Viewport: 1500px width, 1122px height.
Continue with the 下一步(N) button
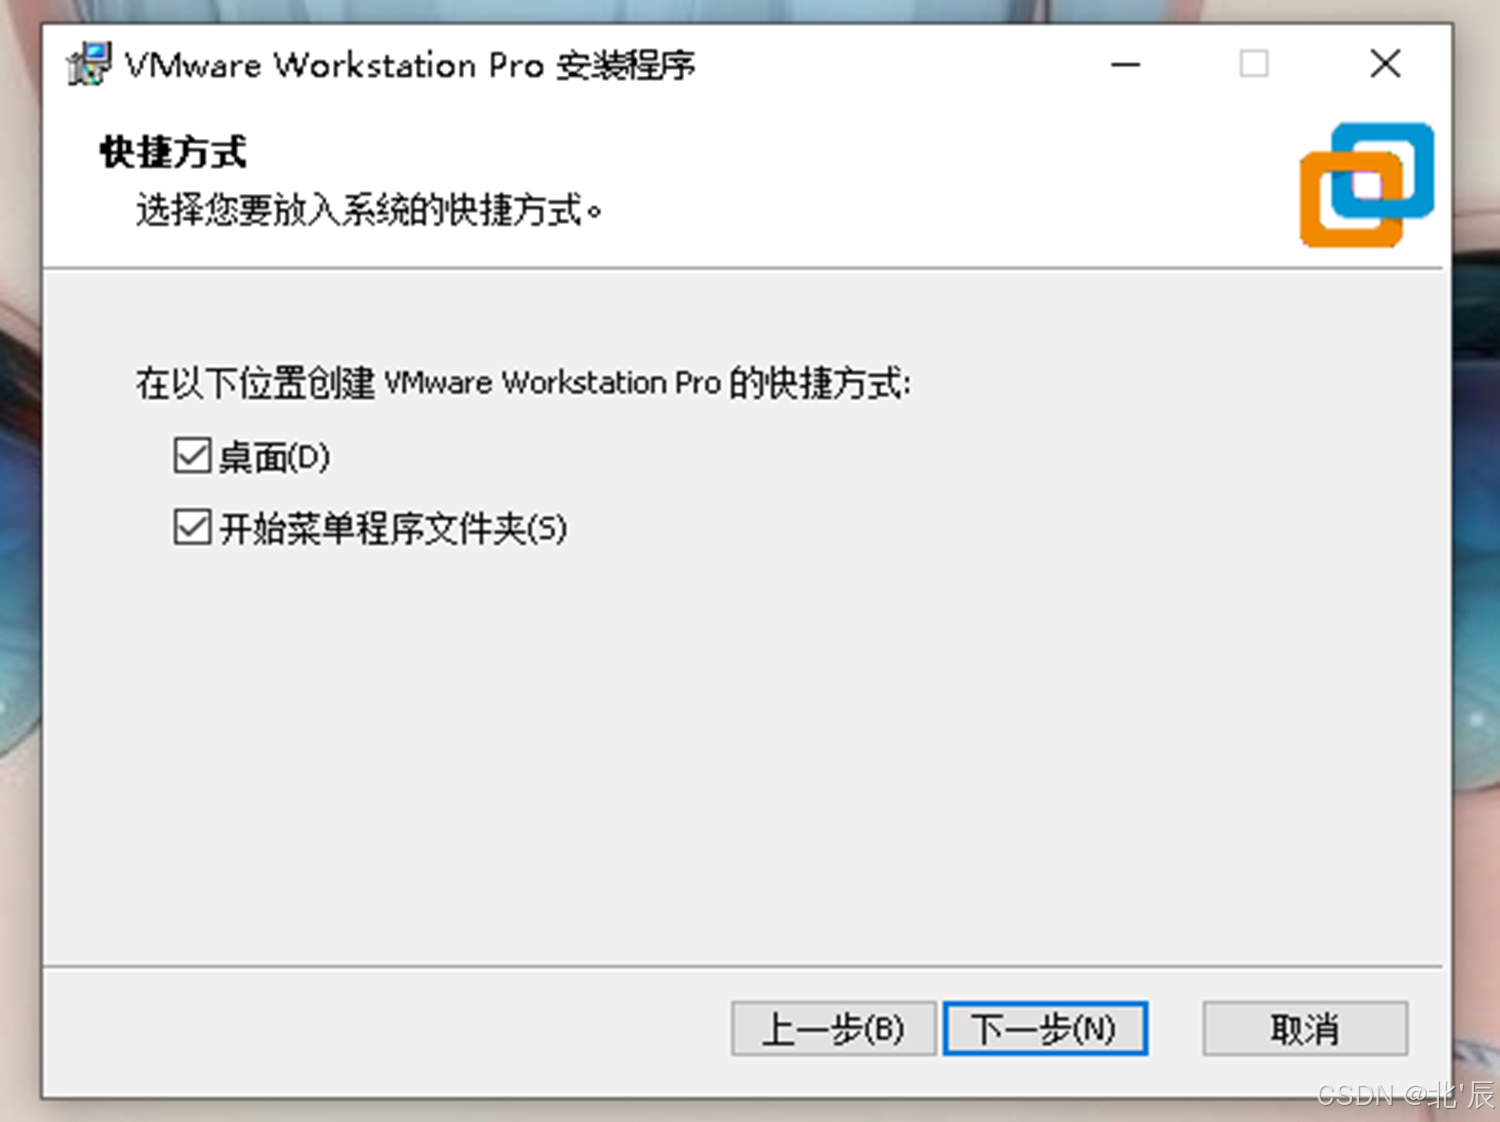(1045, 1028)
